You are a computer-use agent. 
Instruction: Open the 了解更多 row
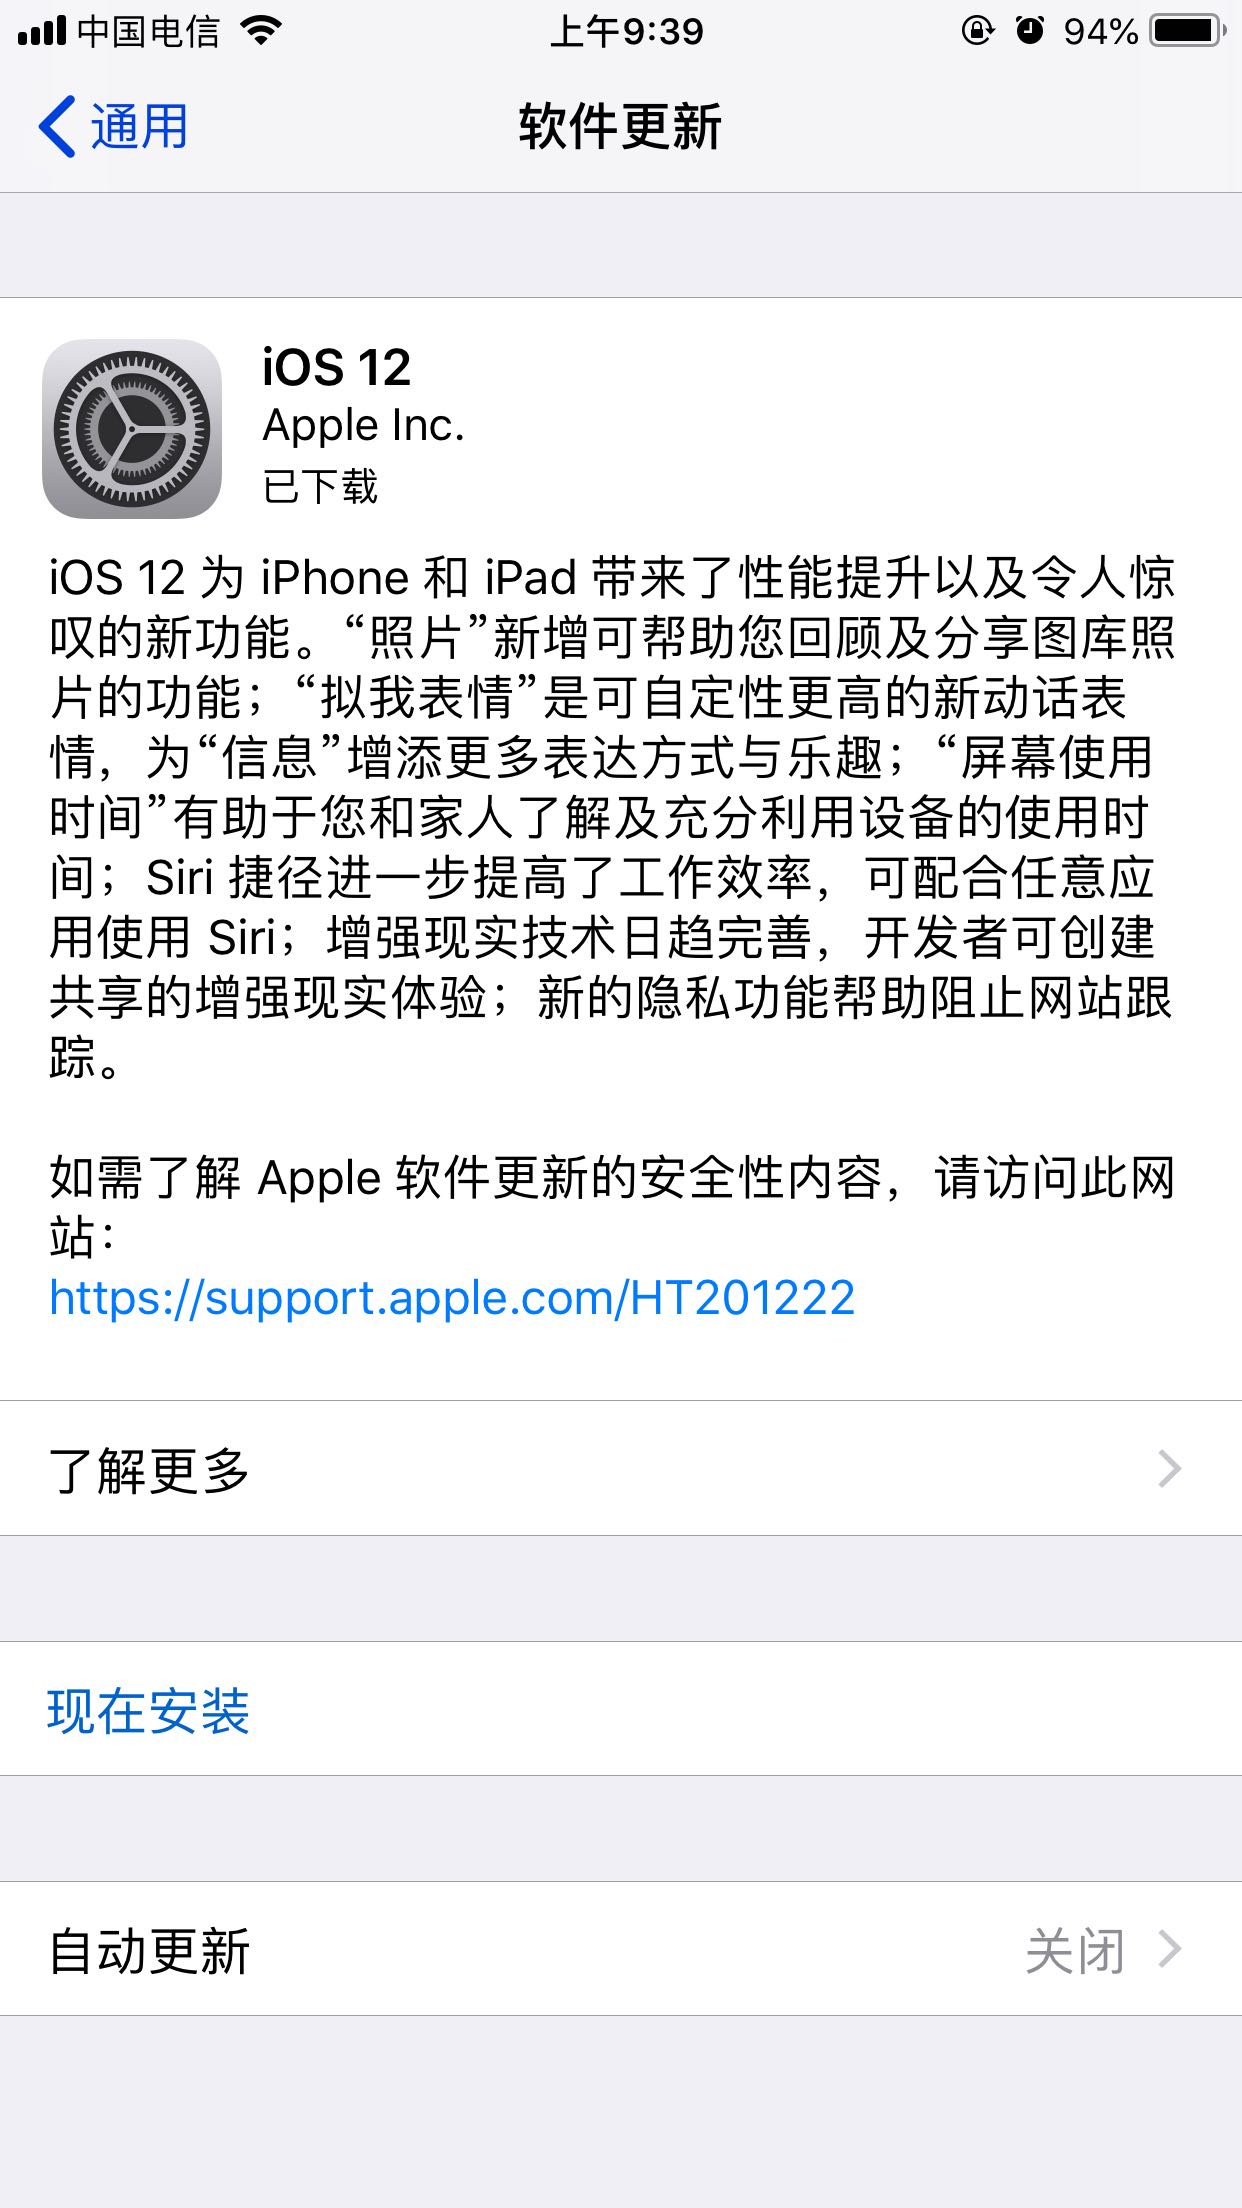coord(621,1469)
